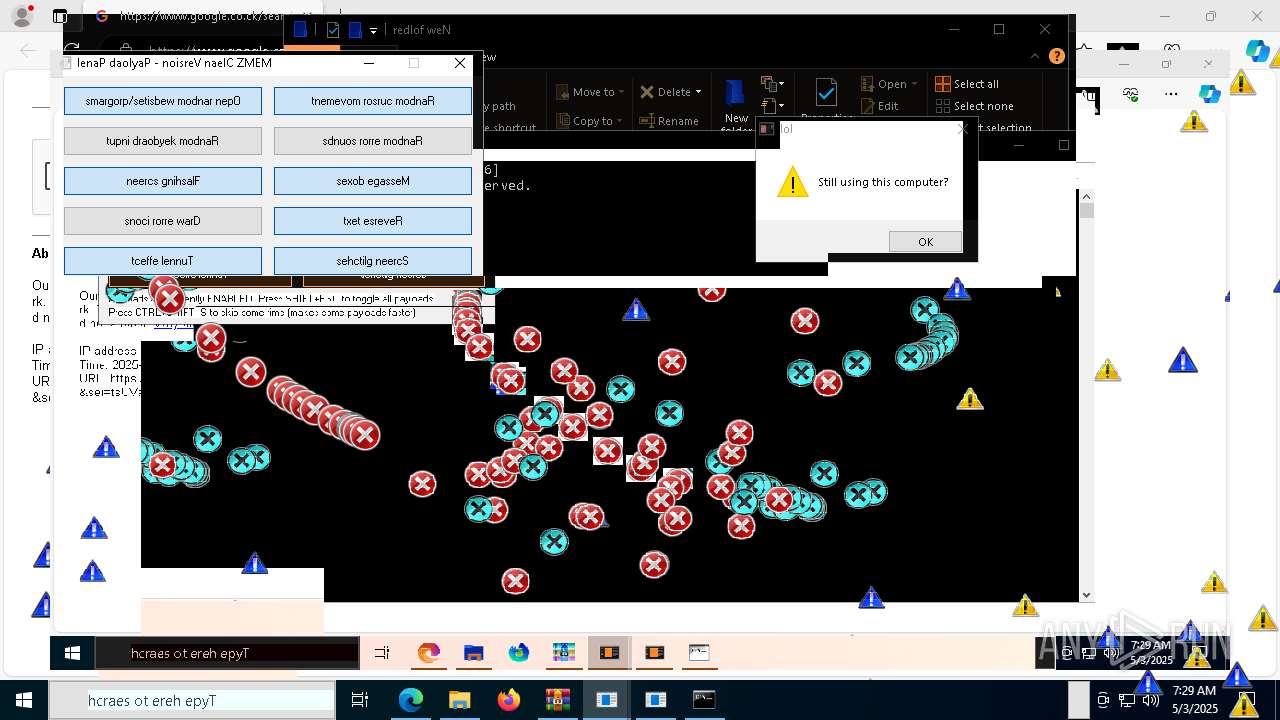Click the Edit button in Explorer ribbon
Image resolution: width=1280 pixels, height=720 pixels.
point(879,106)
